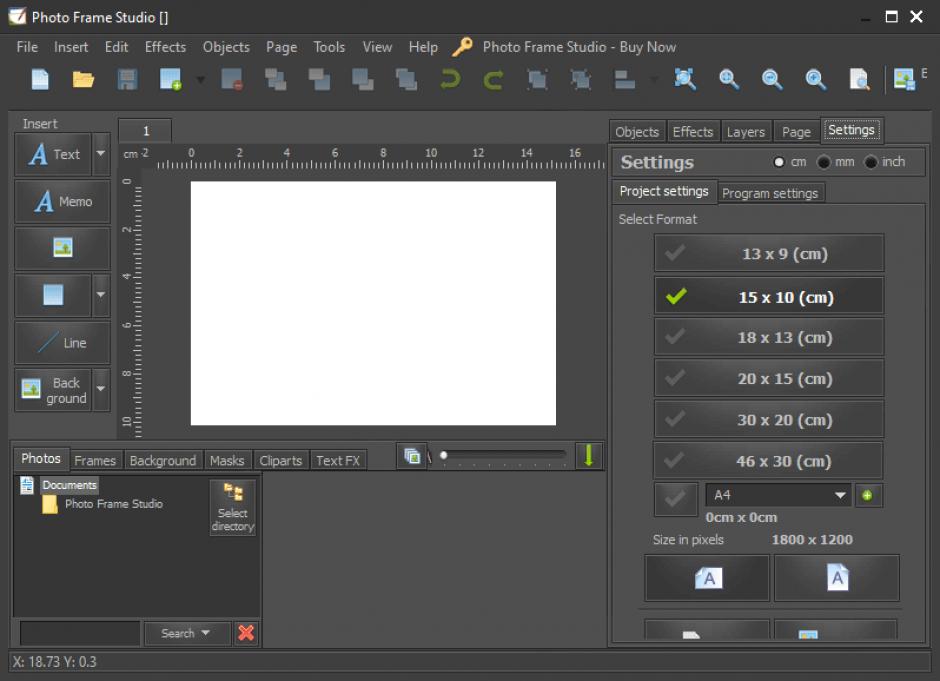This screenshot has height=681, width=940.
Task: Expand the Background insert dropdown arrow
Action: (x=101, y=389)
